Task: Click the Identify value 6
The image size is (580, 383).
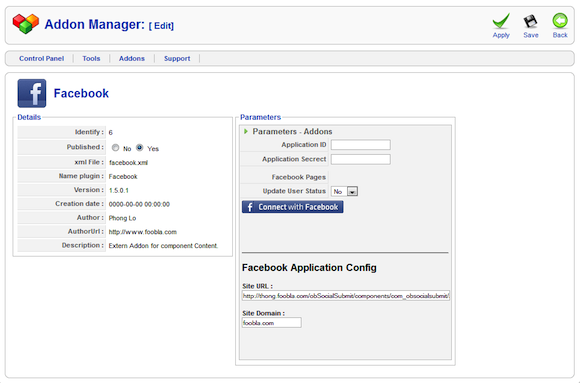Action: coord(111,132)
